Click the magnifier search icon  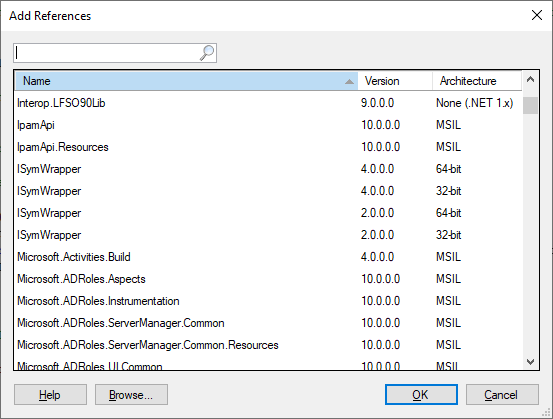click(x=207, y=53)
